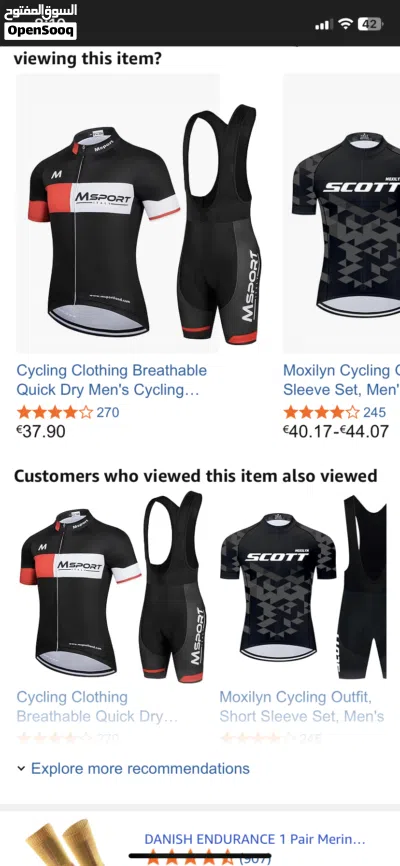Open Msport jersey image in top carousel

(118, 213)
